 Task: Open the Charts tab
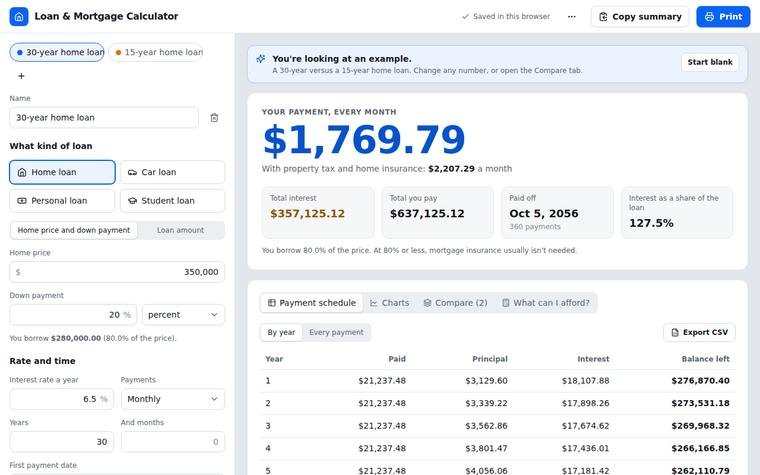click(x=390, y=303)
